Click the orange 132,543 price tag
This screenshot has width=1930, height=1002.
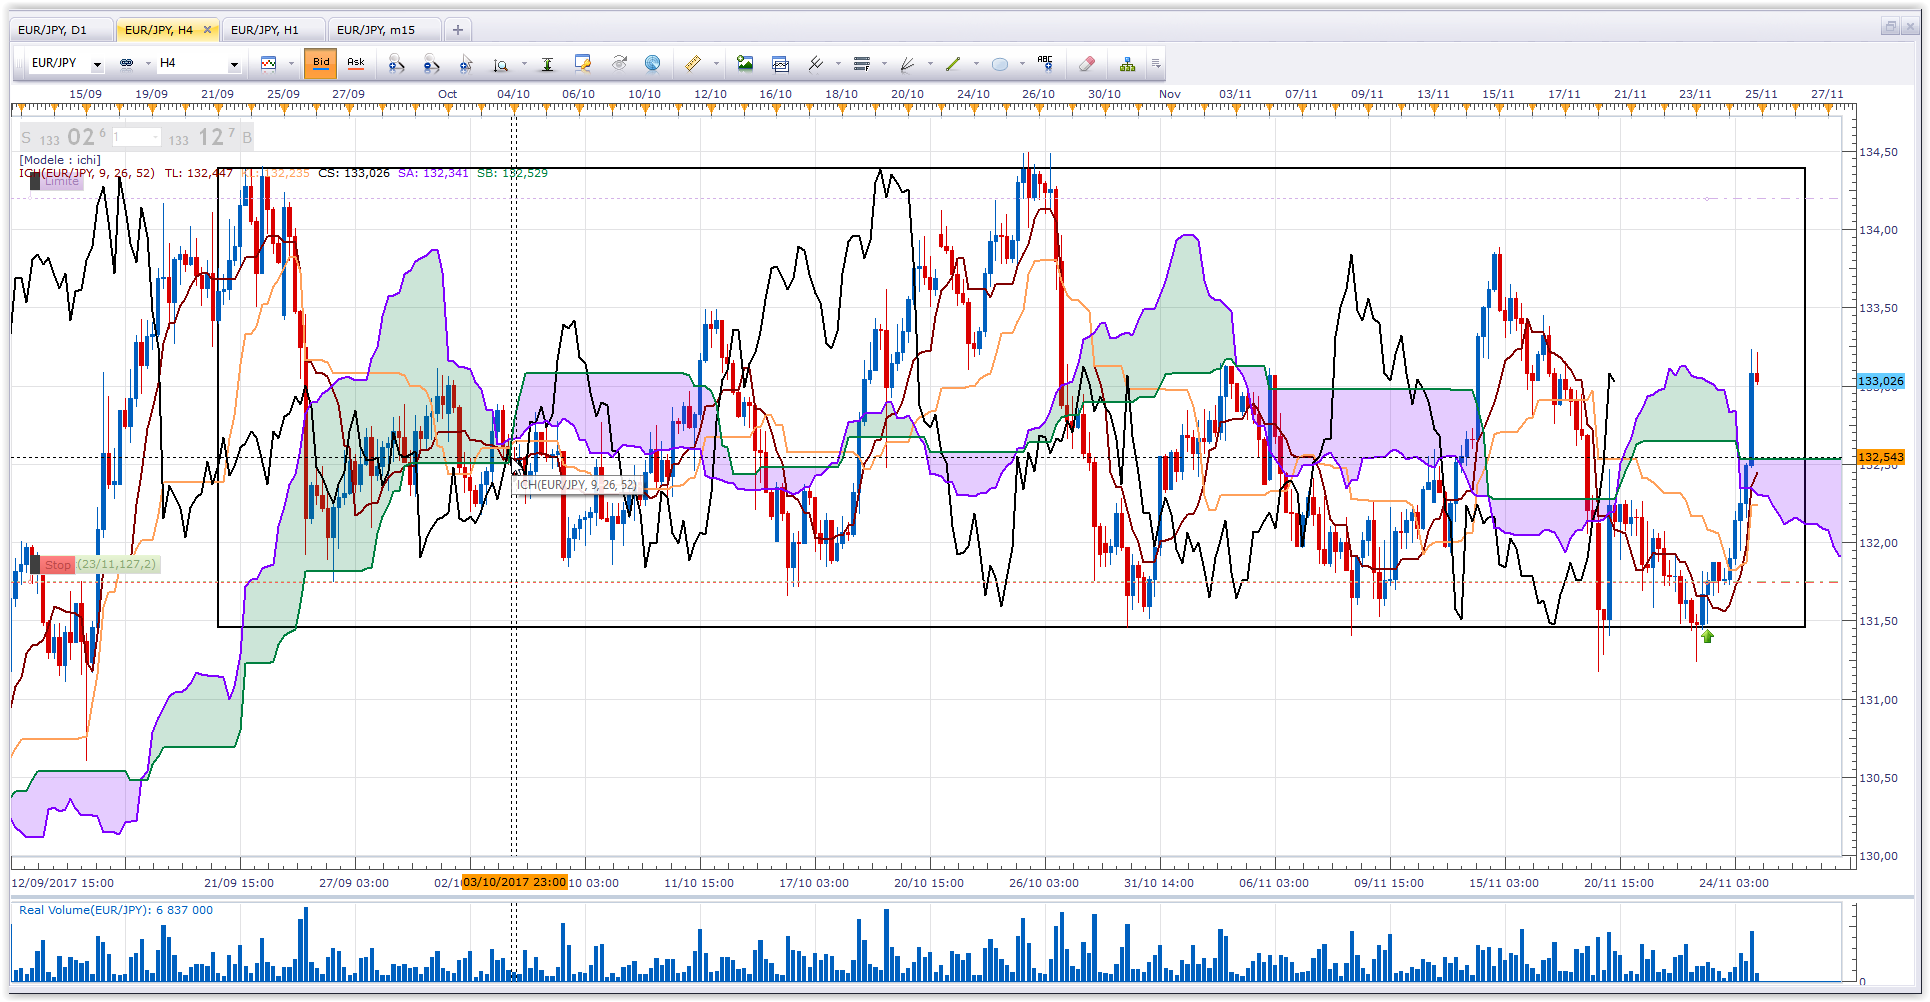click(x=1881, y=457)
